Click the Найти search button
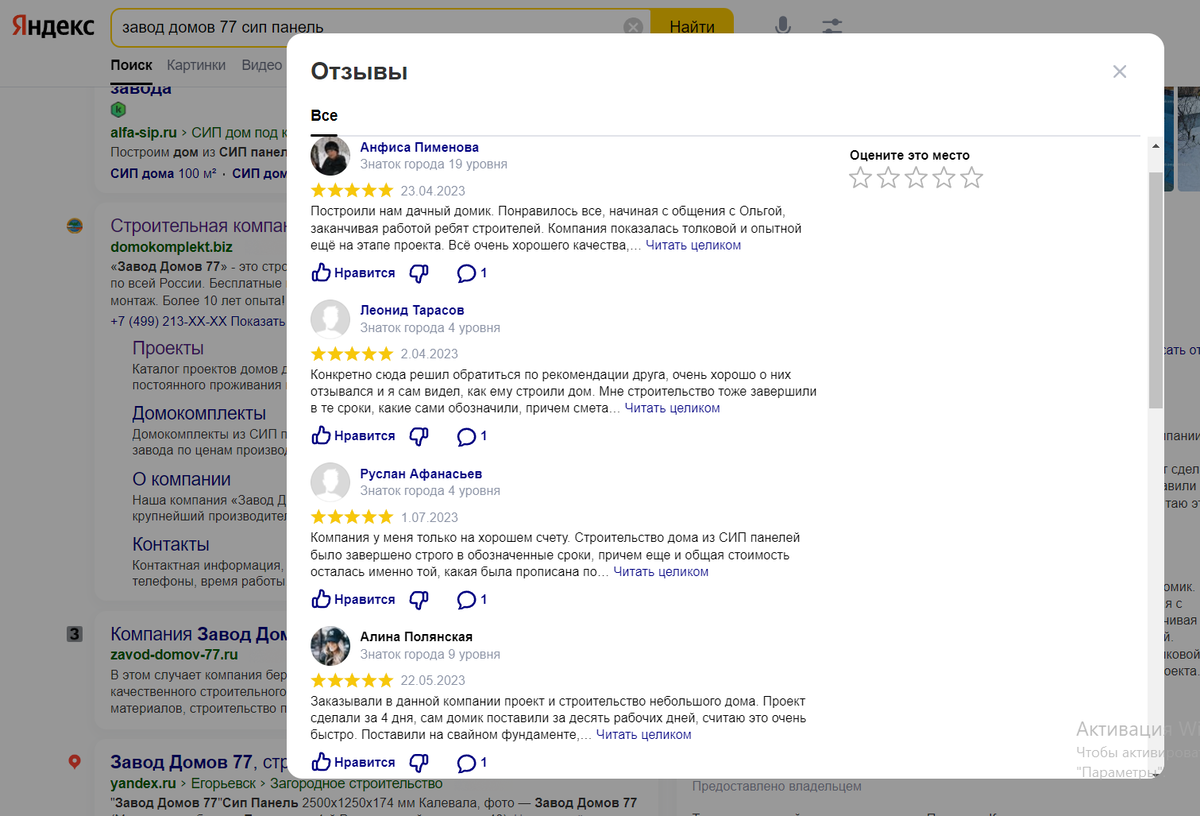1200x816 pixels. tap(692, 27)
